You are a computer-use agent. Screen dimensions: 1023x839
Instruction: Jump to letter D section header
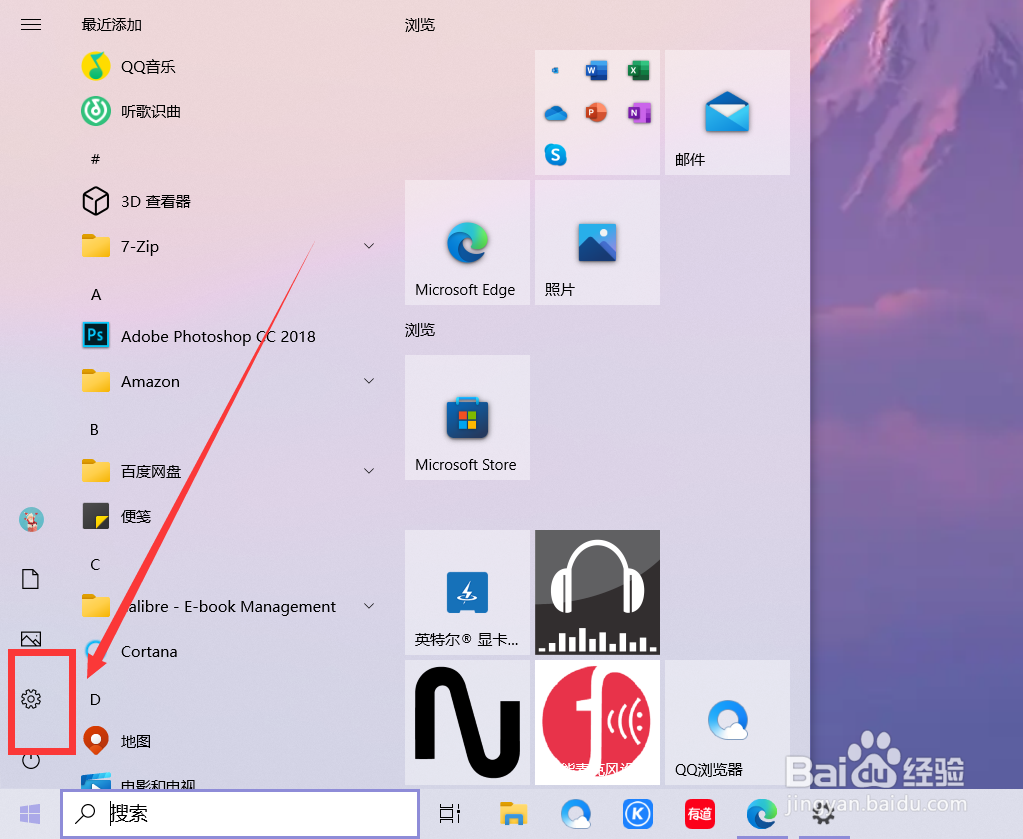click(x=95, y=699)
